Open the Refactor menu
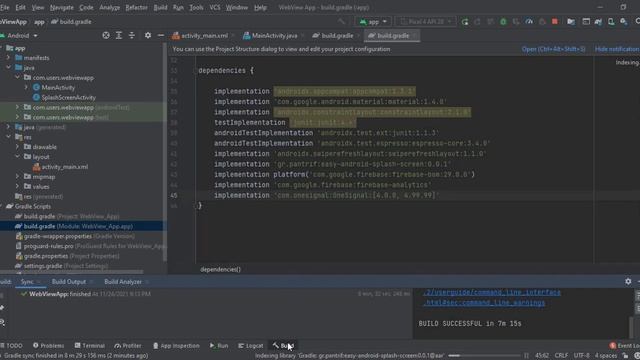 click(136, 7)
